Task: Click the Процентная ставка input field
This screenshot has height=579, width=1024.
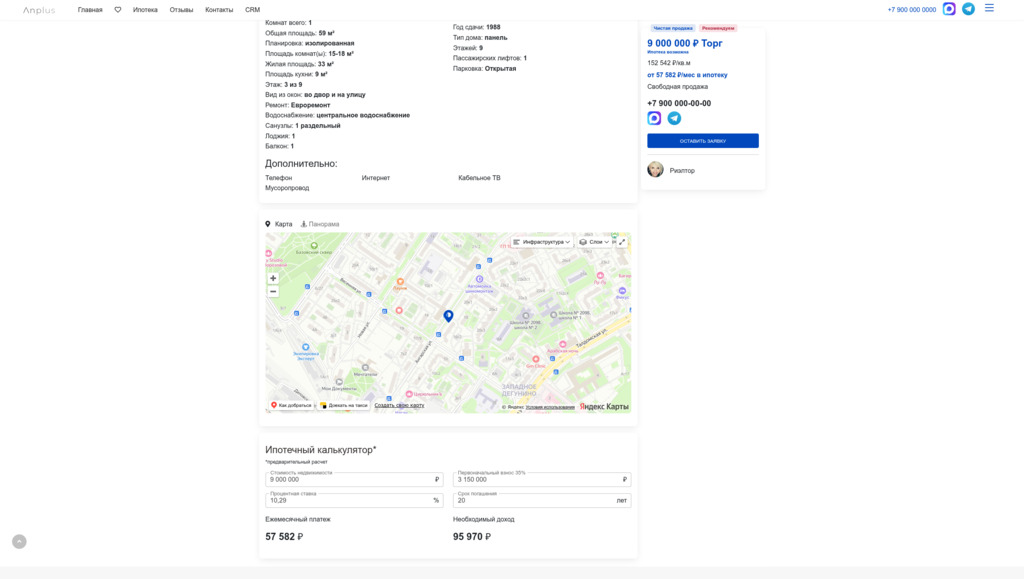Action: (x=348, y=500)
